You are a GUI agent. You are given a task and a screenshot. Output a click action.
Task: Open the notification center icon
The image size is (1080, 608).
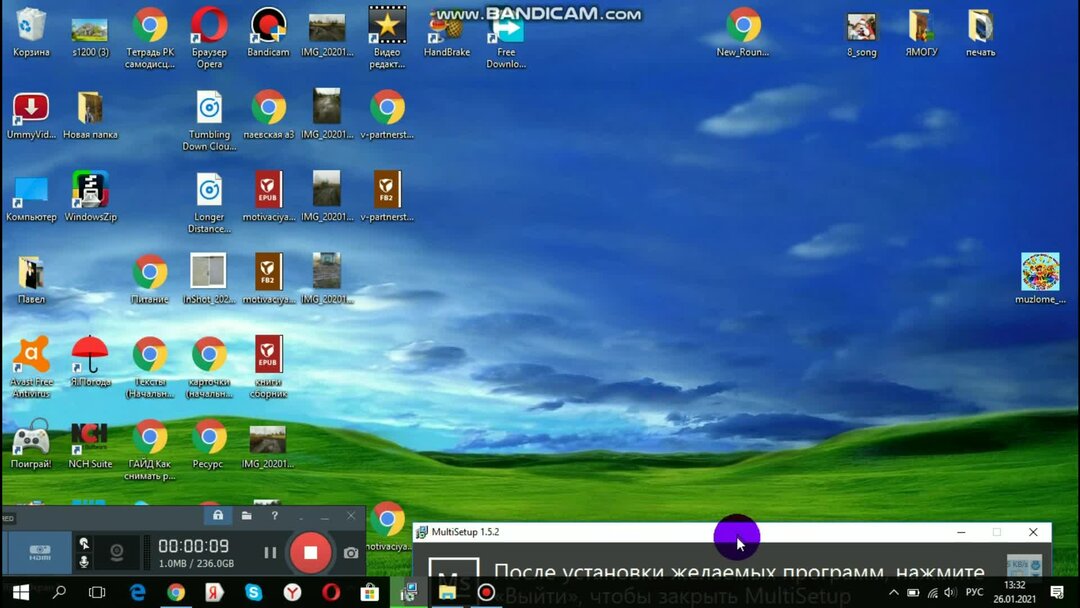[x=1057, y=592]
